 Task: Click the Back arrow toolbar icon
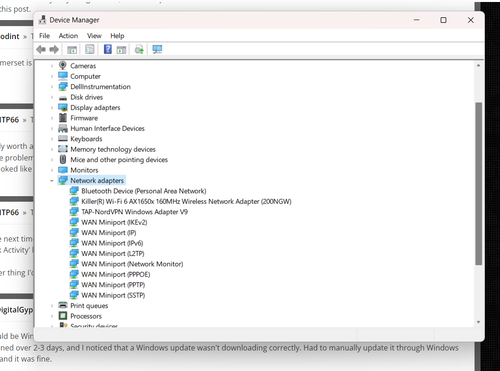click(x=41, y=50)
